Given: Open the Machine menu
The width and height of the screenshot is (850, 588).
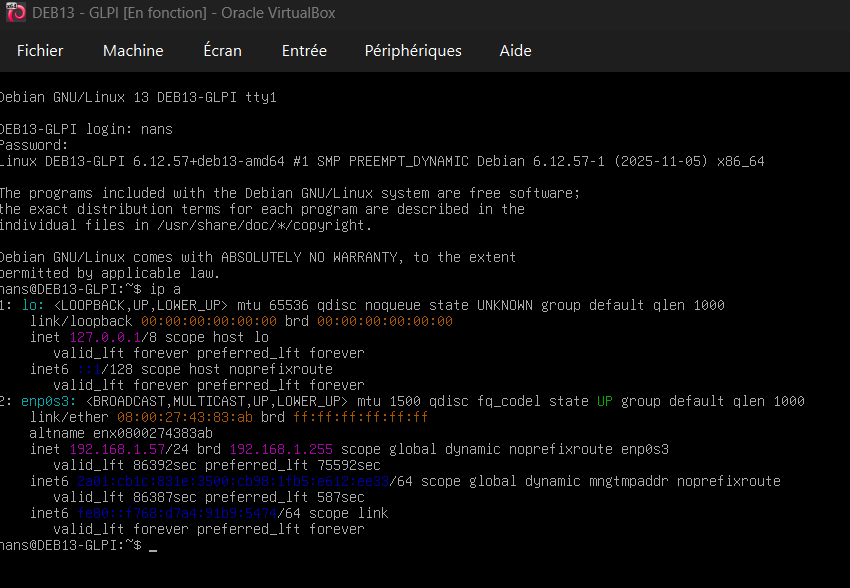Looking at the screenshot, I should coord(133,50).
